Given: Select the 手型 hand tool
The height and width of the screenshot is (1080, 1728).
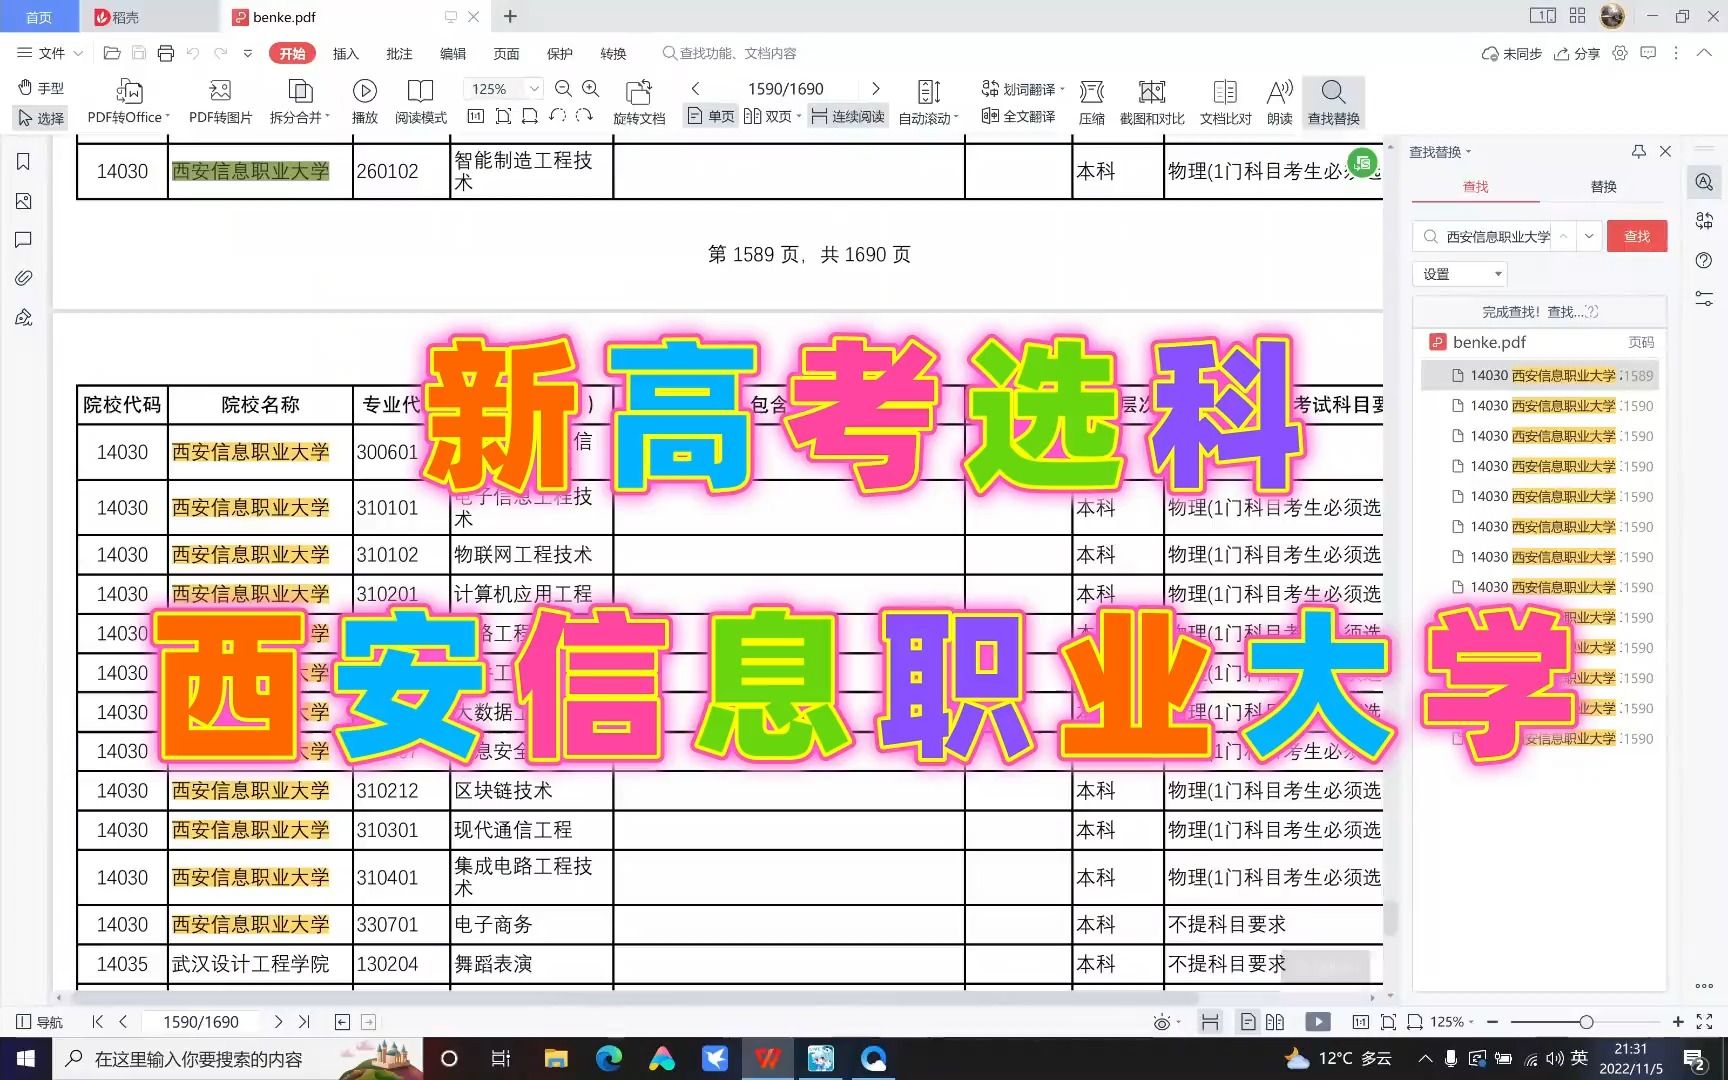Looking at the screenshot, I should point(41,88).
